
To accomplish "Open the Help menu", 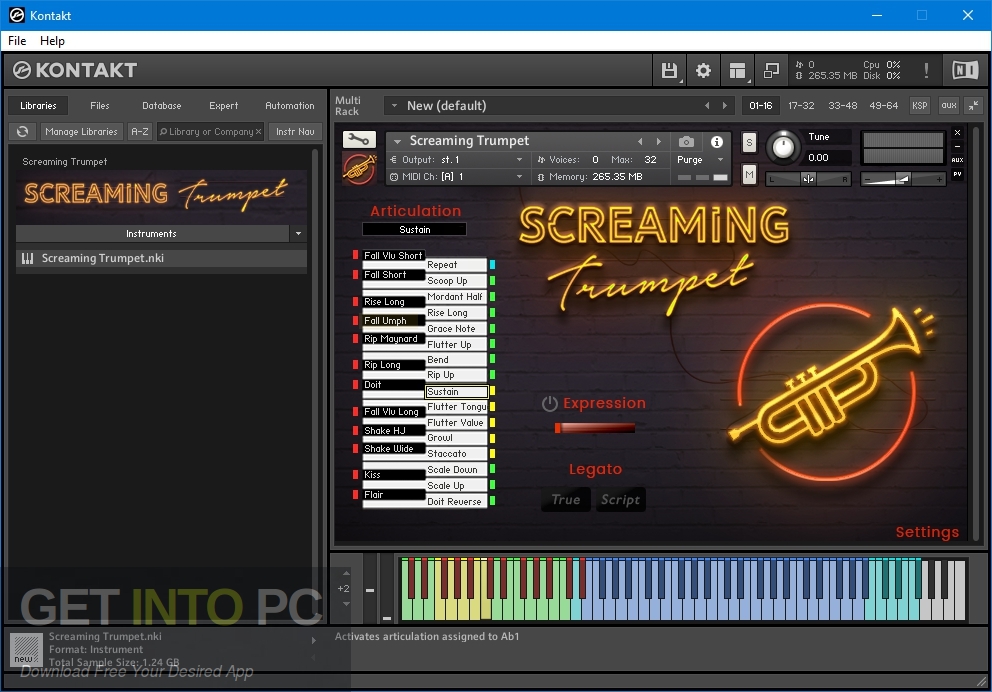I will coord(52,40).
